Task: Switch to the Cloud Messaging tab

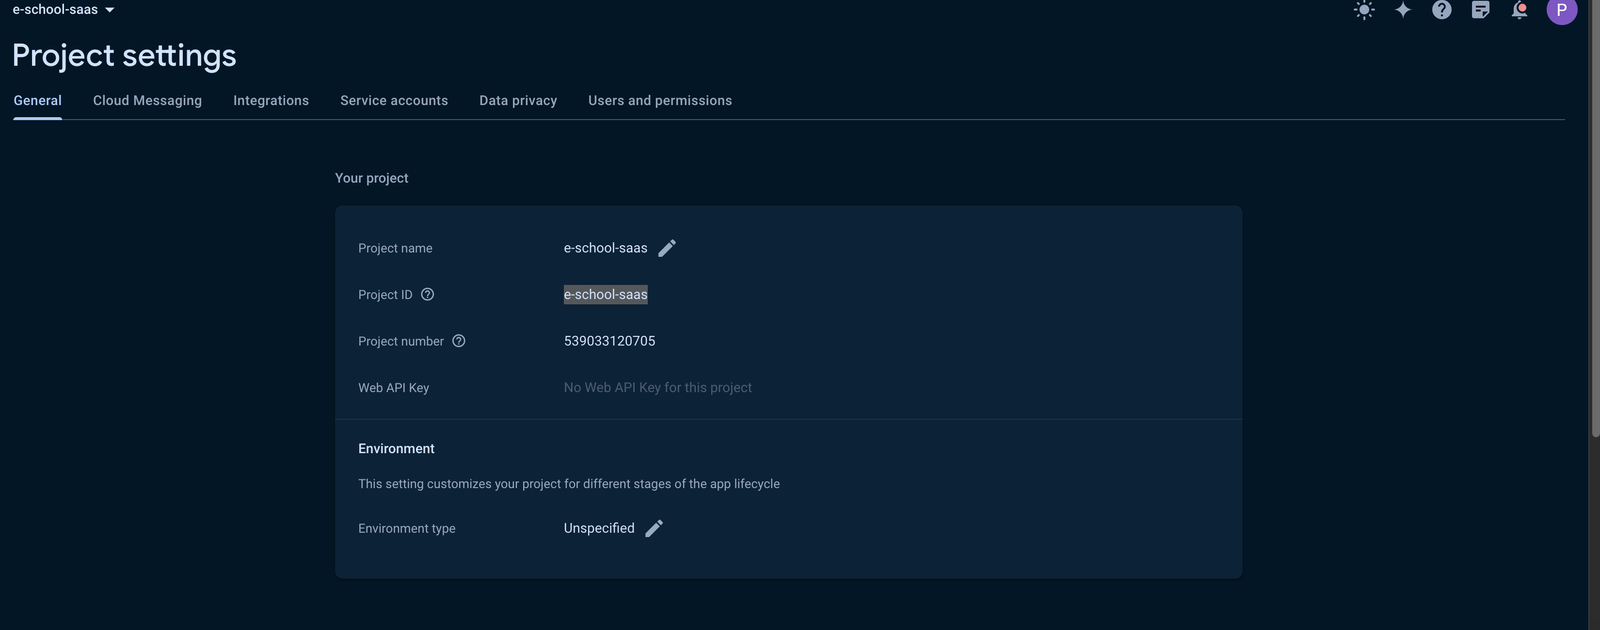Action: click(x=147, y=101)
